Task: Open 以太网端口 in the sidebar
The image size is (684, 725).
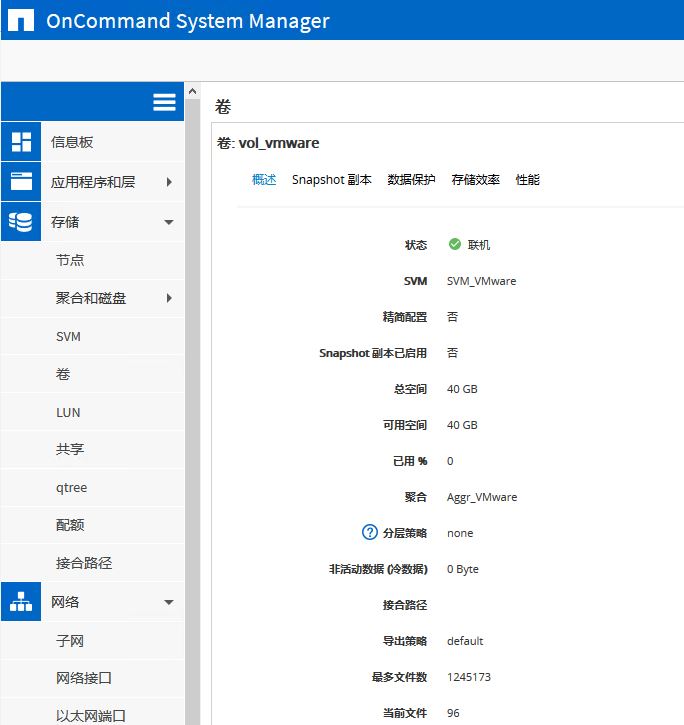Action: [91, 716]
